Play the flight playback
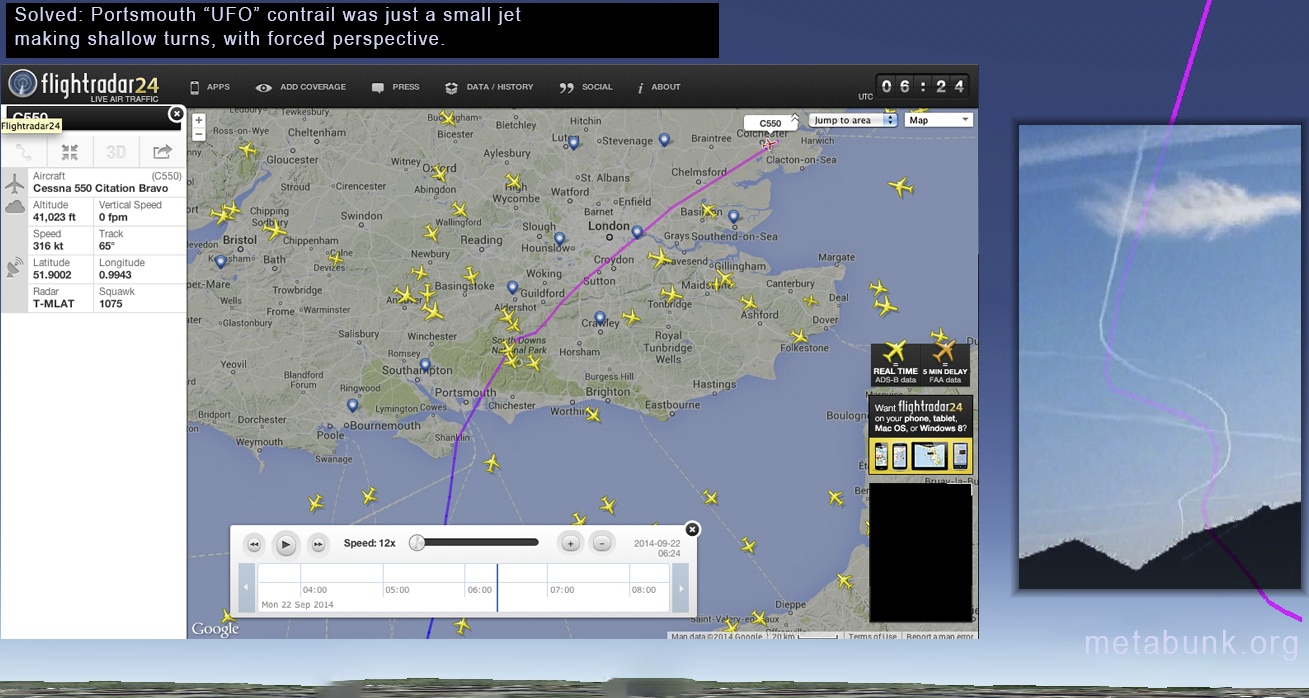This screenshot has width=1309, height=698. 286,544
